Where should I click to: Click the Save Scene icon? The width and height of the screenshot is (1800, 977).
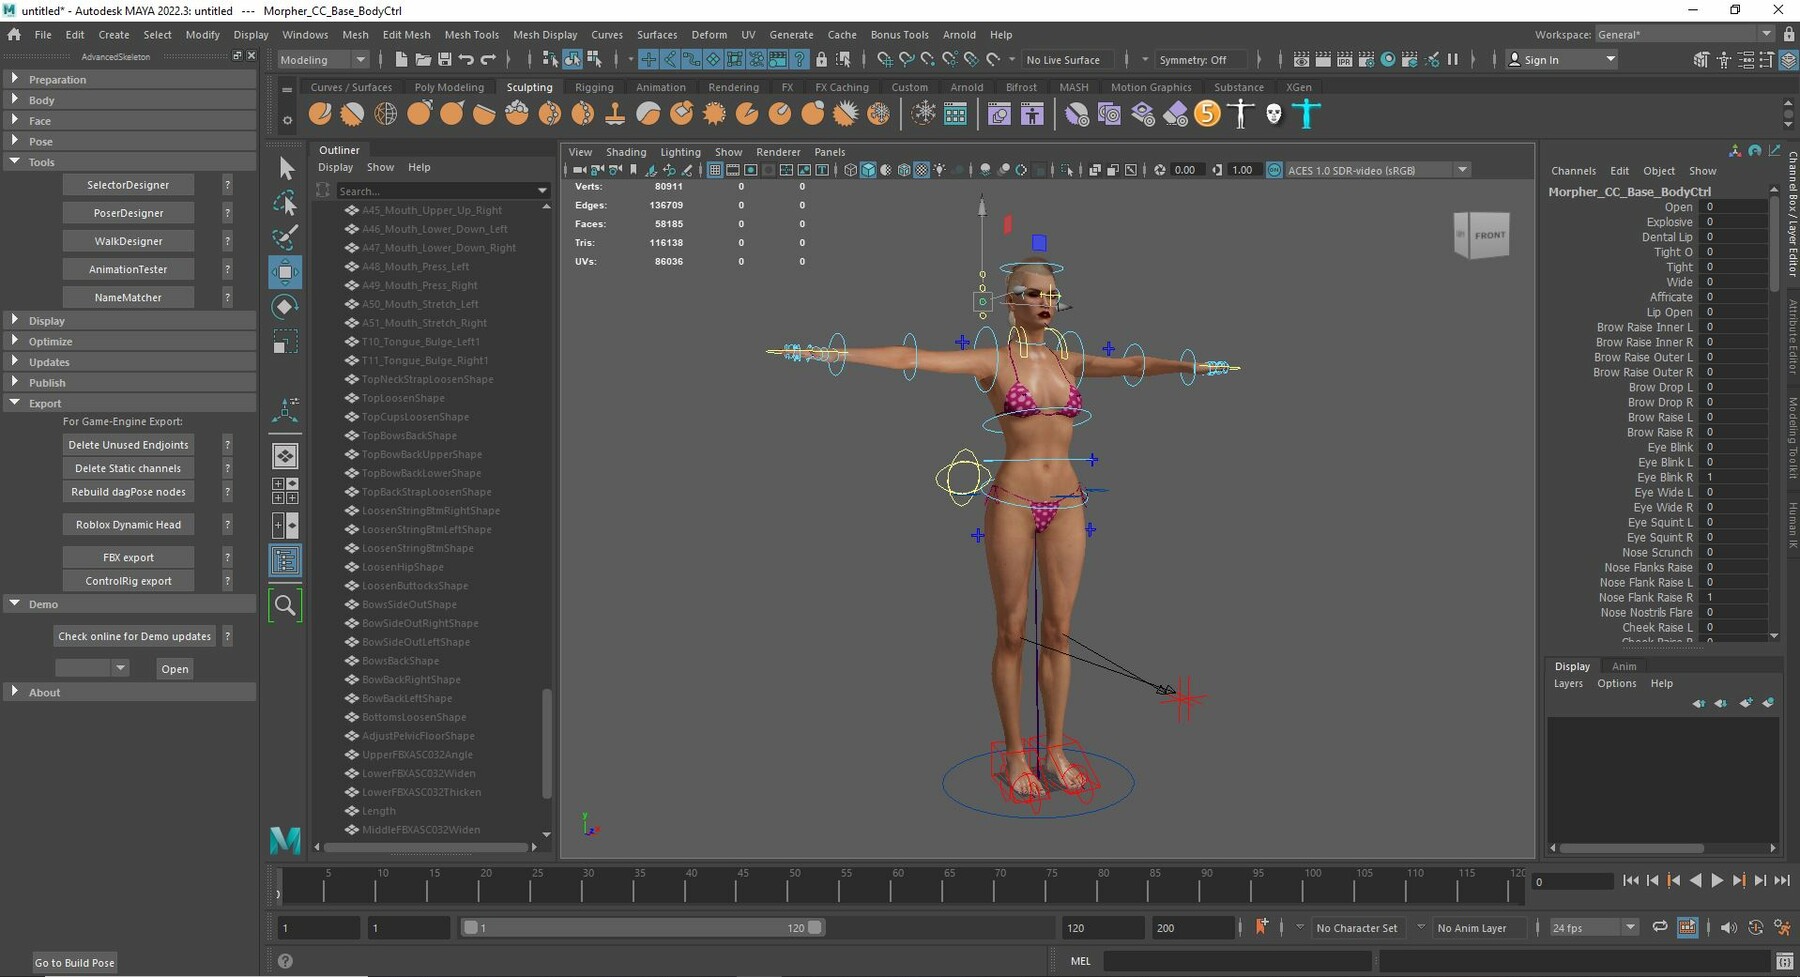[x=445, y=60]
